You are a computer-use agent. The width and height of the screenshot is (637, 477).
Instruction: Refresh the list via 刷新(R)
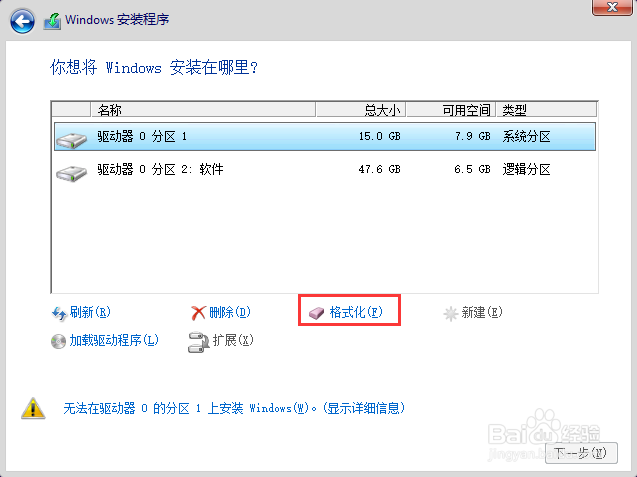[90, 312]
